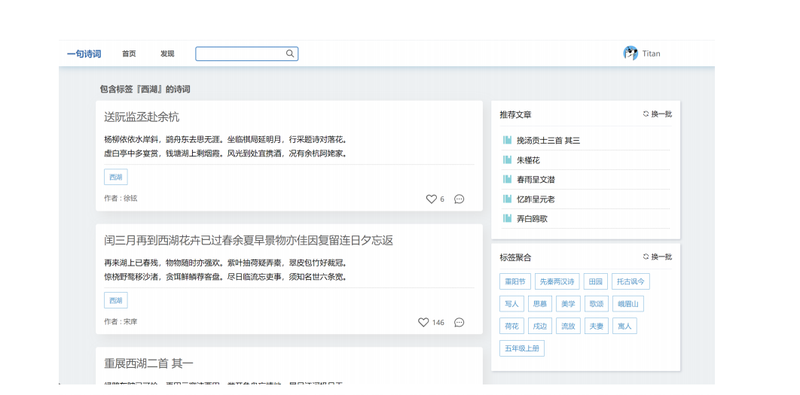The width and height of the screenshot is (800, 395).
Task: Refresh 推荐文章 with 换一批
Action: (x=658, y=114)
